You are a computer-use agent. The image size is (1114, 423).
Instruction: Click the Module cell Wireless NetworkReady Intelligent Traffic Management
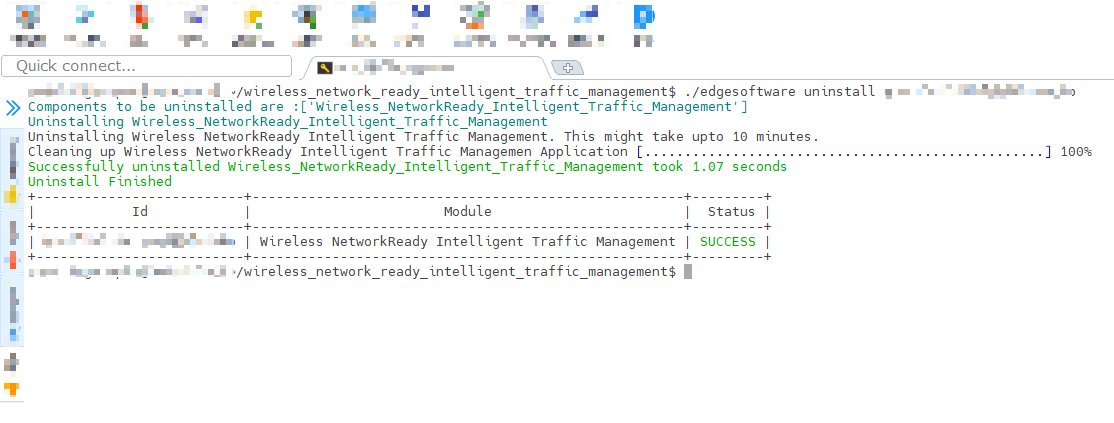click(467, 242)
